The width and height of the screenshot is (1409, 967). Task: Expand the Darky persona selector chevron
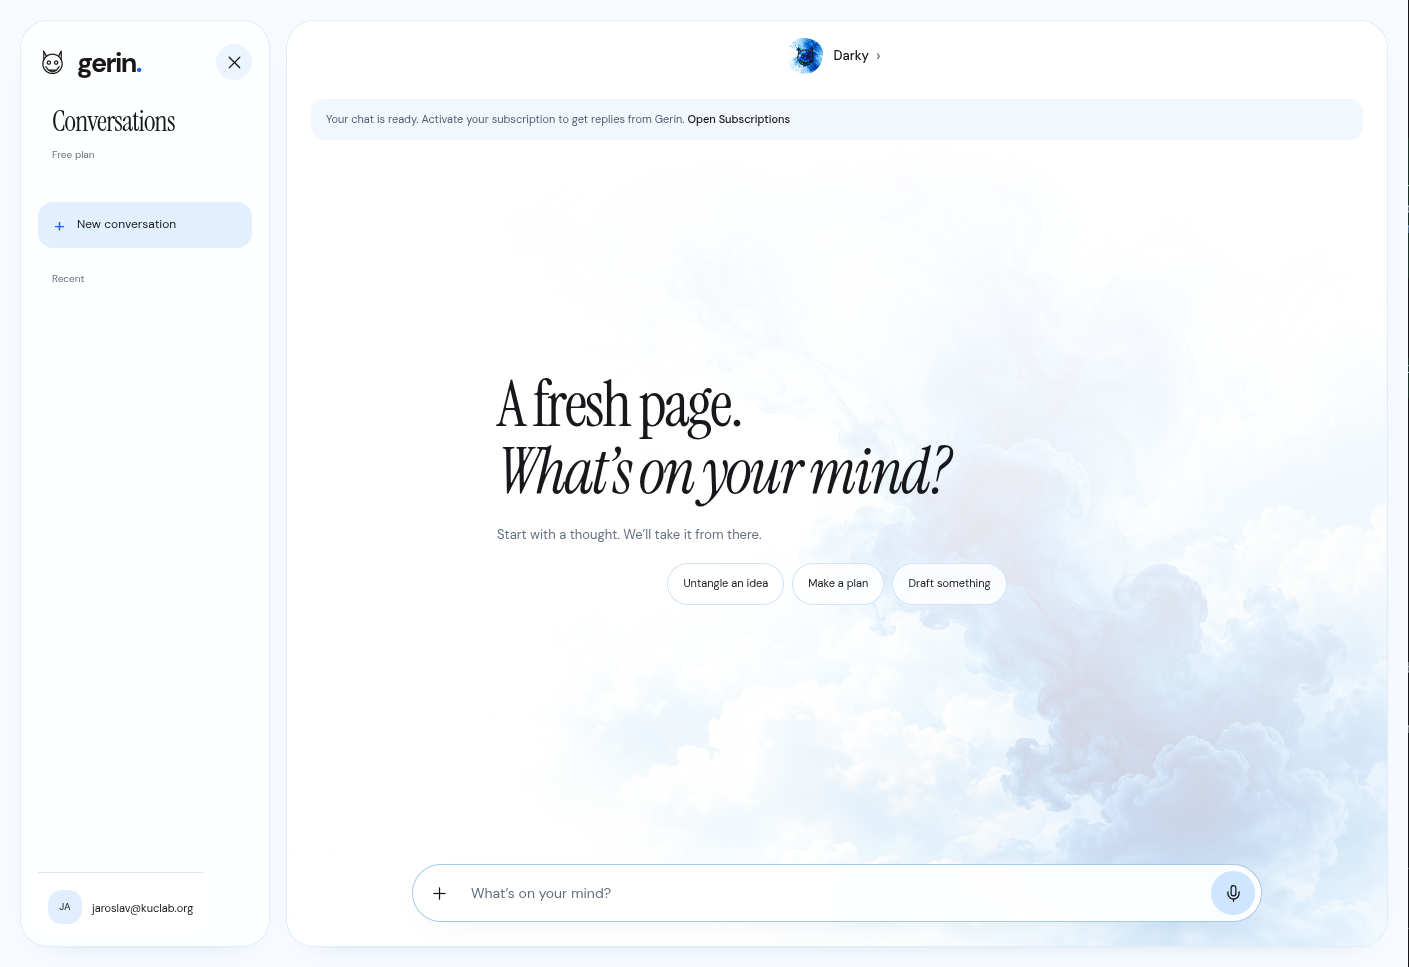[x=878, y=56]
